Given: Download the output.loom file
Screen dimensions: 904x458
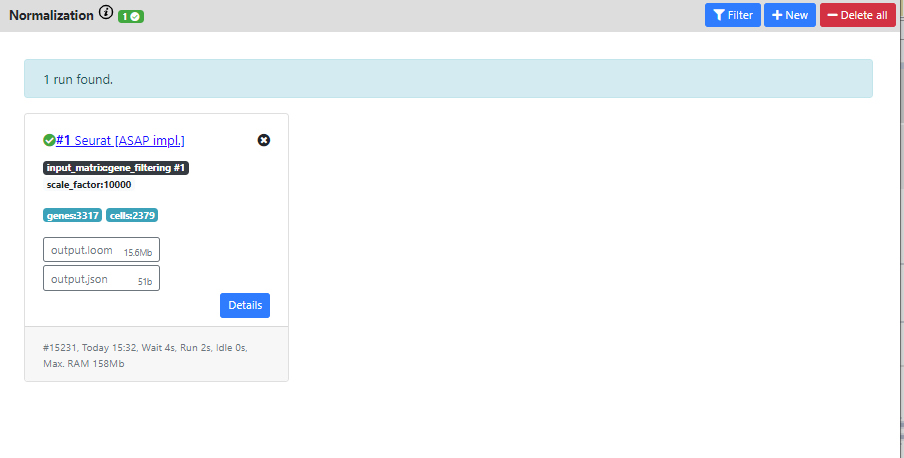Looking at the screenshot, I should coord(101,250).
